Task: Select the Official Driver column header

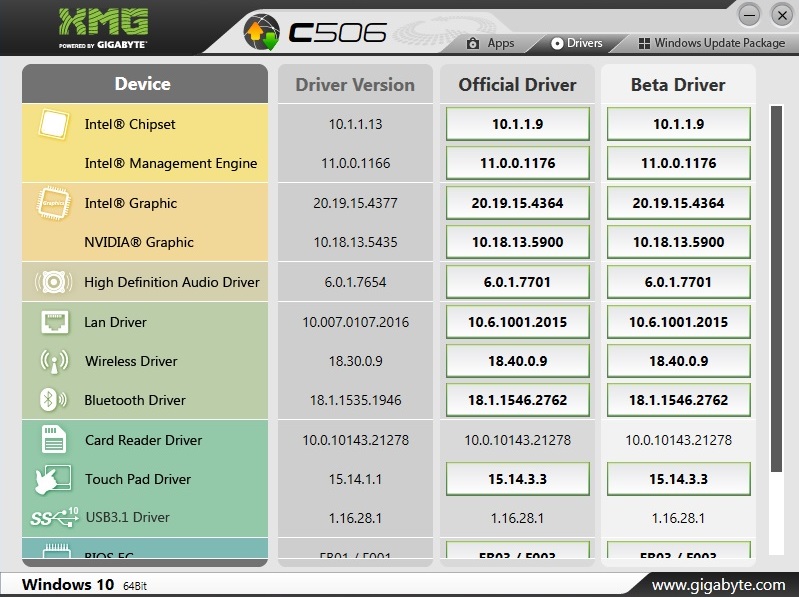Action: pyautogui.click(x=517, y=85)
